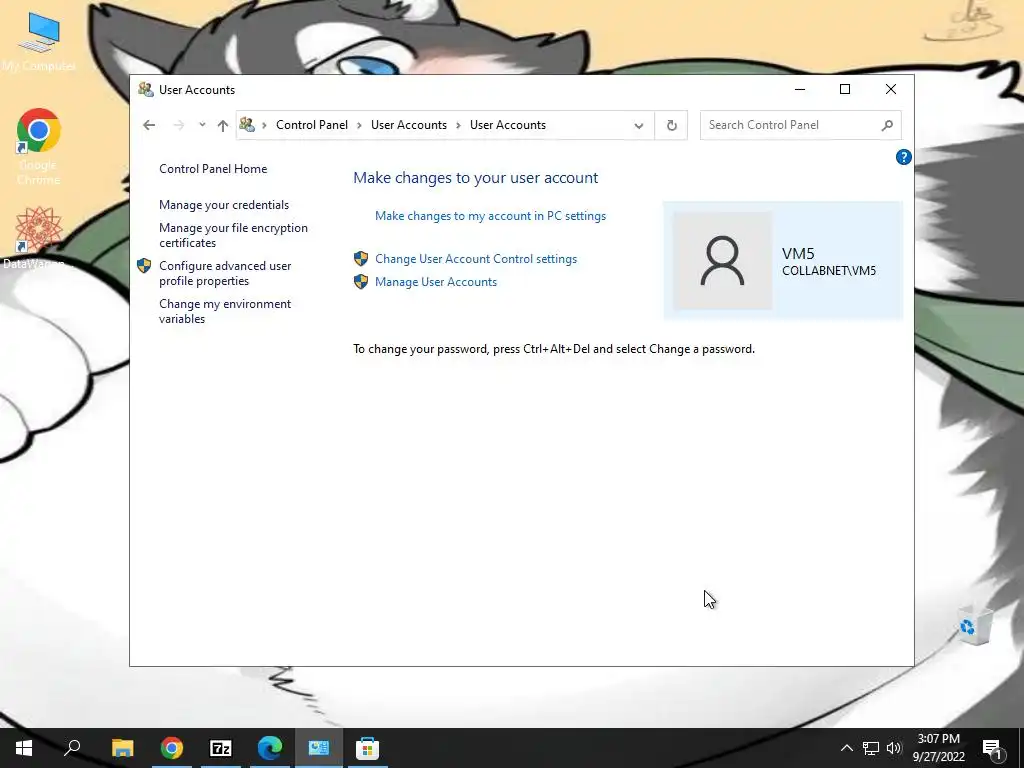Image resolution: width=1024 pixels, height=768 pixels.
Task: Expand the chevron after Control Panel breadcrumb
Action: (x=359, y=125)
